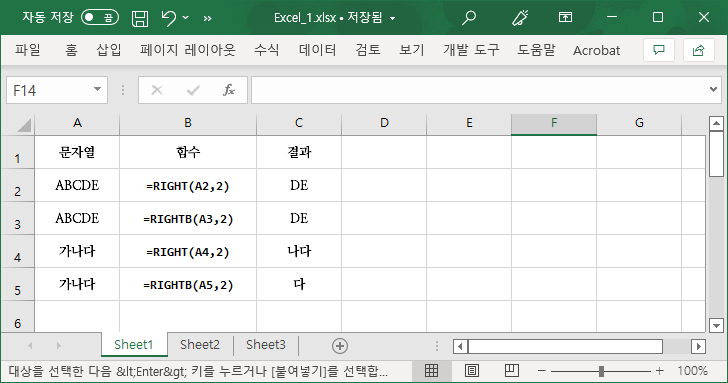The height and width of the screenshot is (383, 728).
Task: Click cell B3 with =RIGHTB(A3,2)
Action: 188,218
